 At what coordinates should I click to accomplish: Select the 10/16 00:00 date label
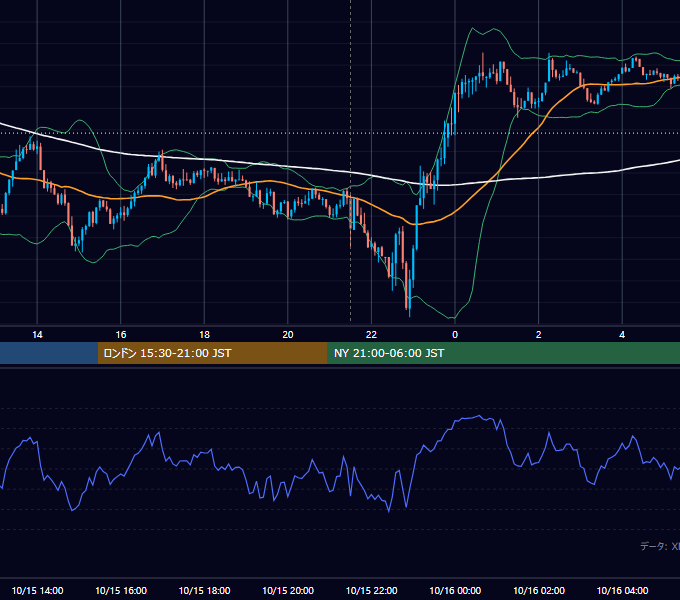(455, 590)
